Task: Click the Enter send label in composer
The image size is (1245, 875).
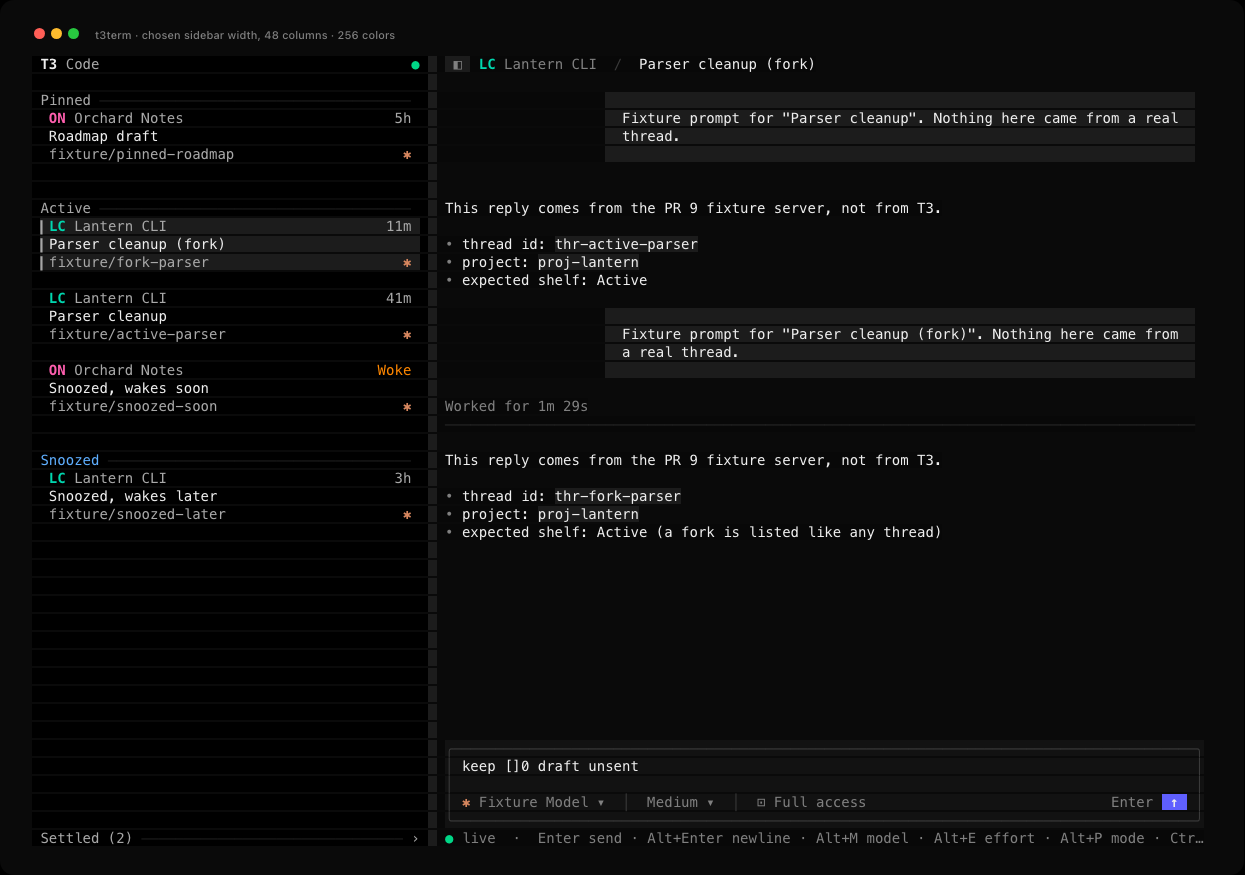Action: (1132, 802)
